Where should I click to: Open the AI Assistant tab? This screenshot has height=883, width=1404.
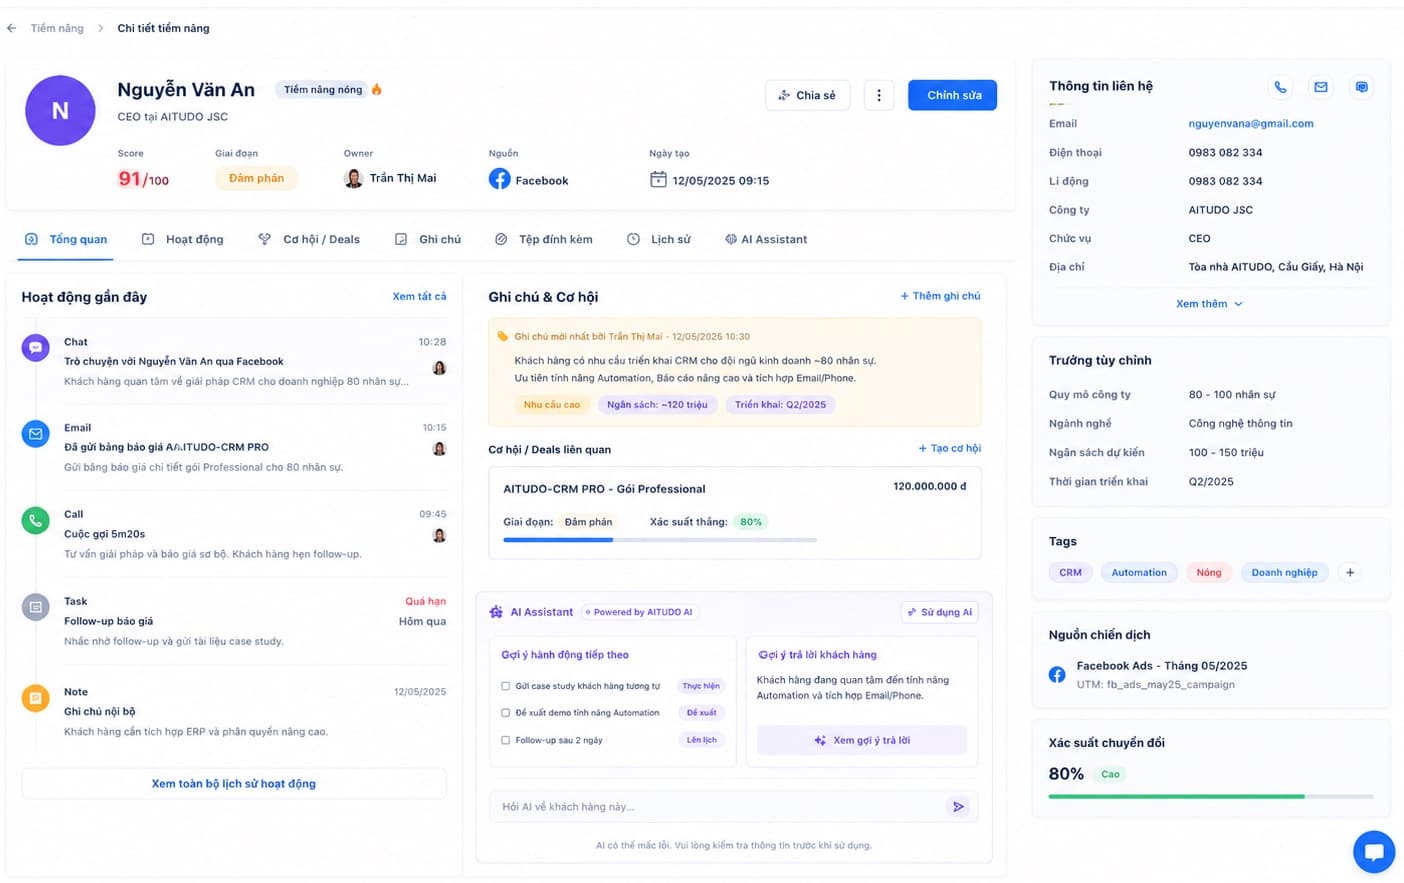(766, 239)
